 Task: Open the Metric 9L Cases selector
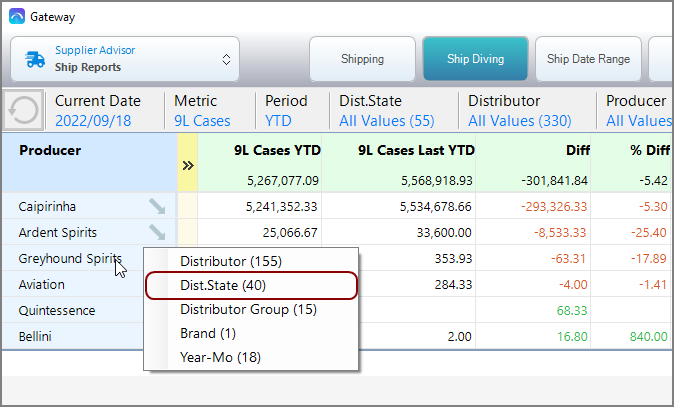[x=202, y=111]
